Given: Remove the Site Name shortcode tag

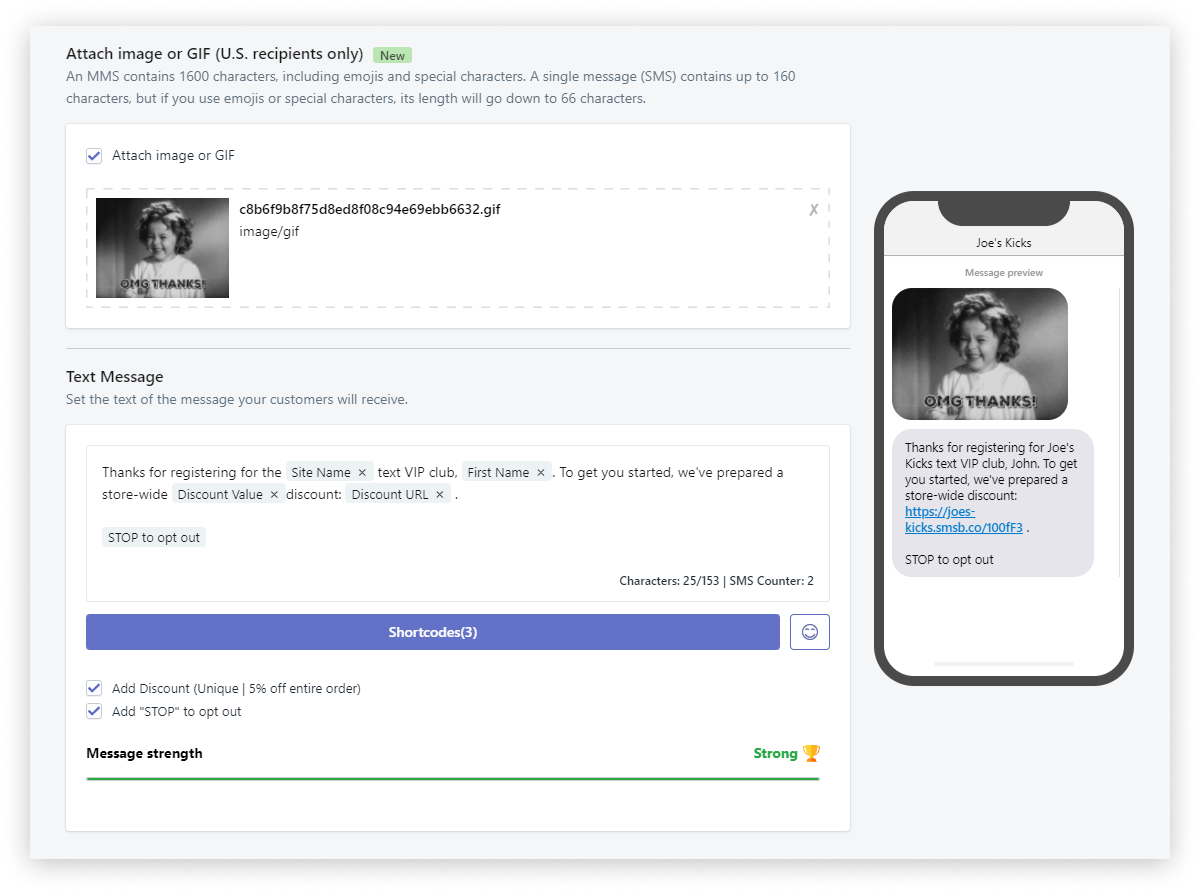Looking at the screenshot, I should click(362, 472).
